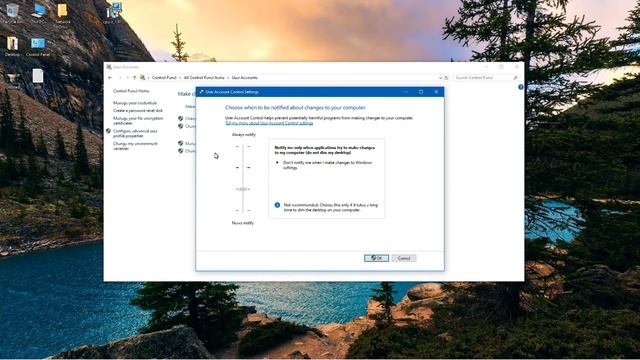This screenshot has width=640, height=360.
Task: Open 'Tell me more about User Account Control settings'
Action: pyautogui.click(x=269, y=123)
